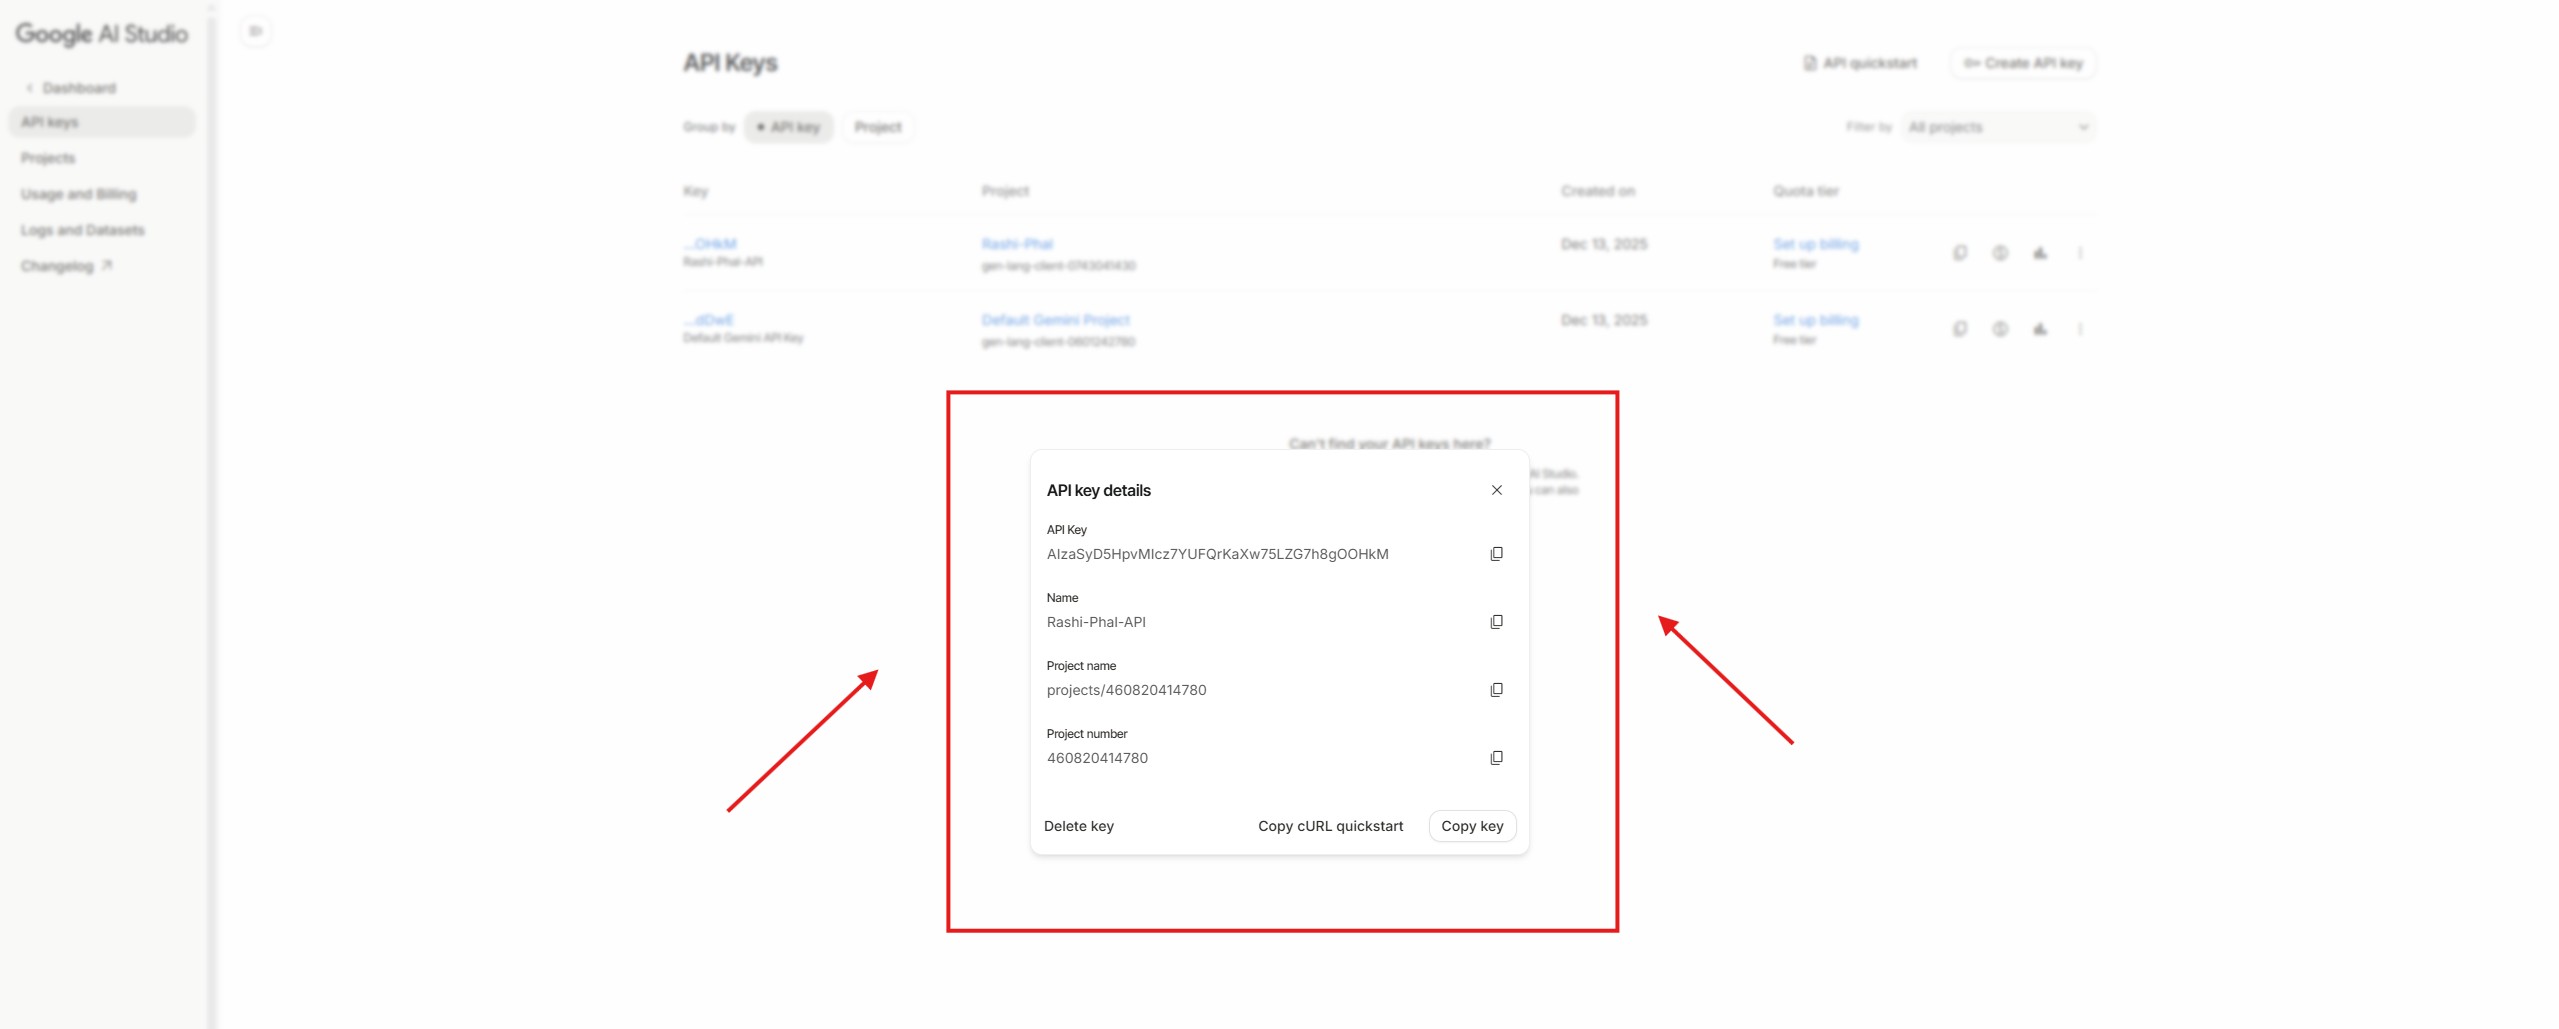Click Create API key button
2559x1029 pixels.
(x=2022, y=63)
